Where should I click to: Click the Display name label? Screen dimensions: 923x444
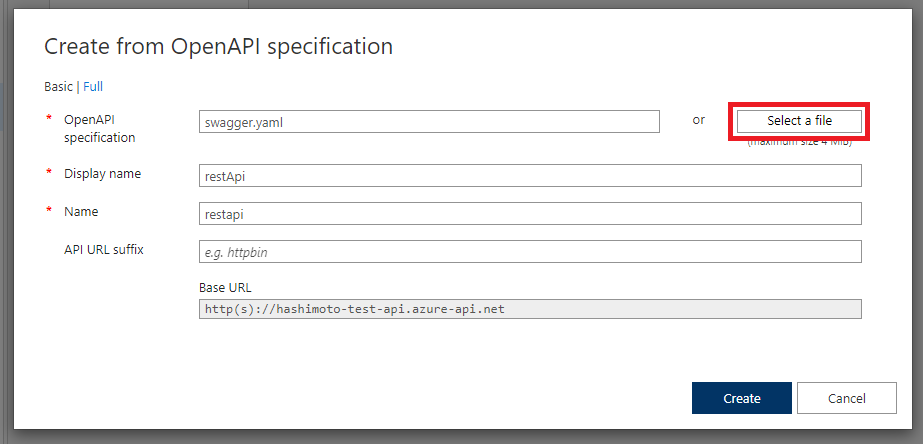click(102, 173)
